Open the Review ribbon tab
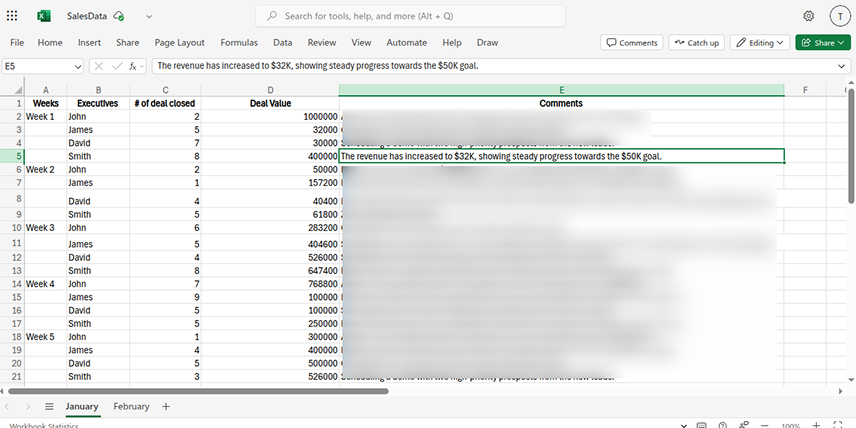Screen dimensions: 856x428 click(x=322, y=43)
